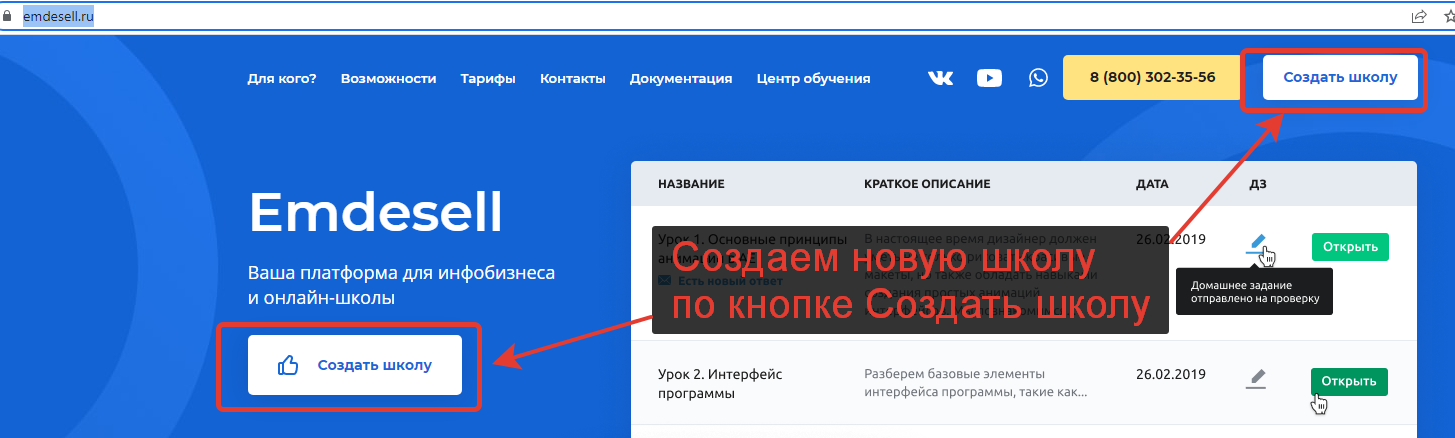Viewport: 1455px width, 438px height.
Task: Click Открыть button for Урок 2
Action: 1349,381
